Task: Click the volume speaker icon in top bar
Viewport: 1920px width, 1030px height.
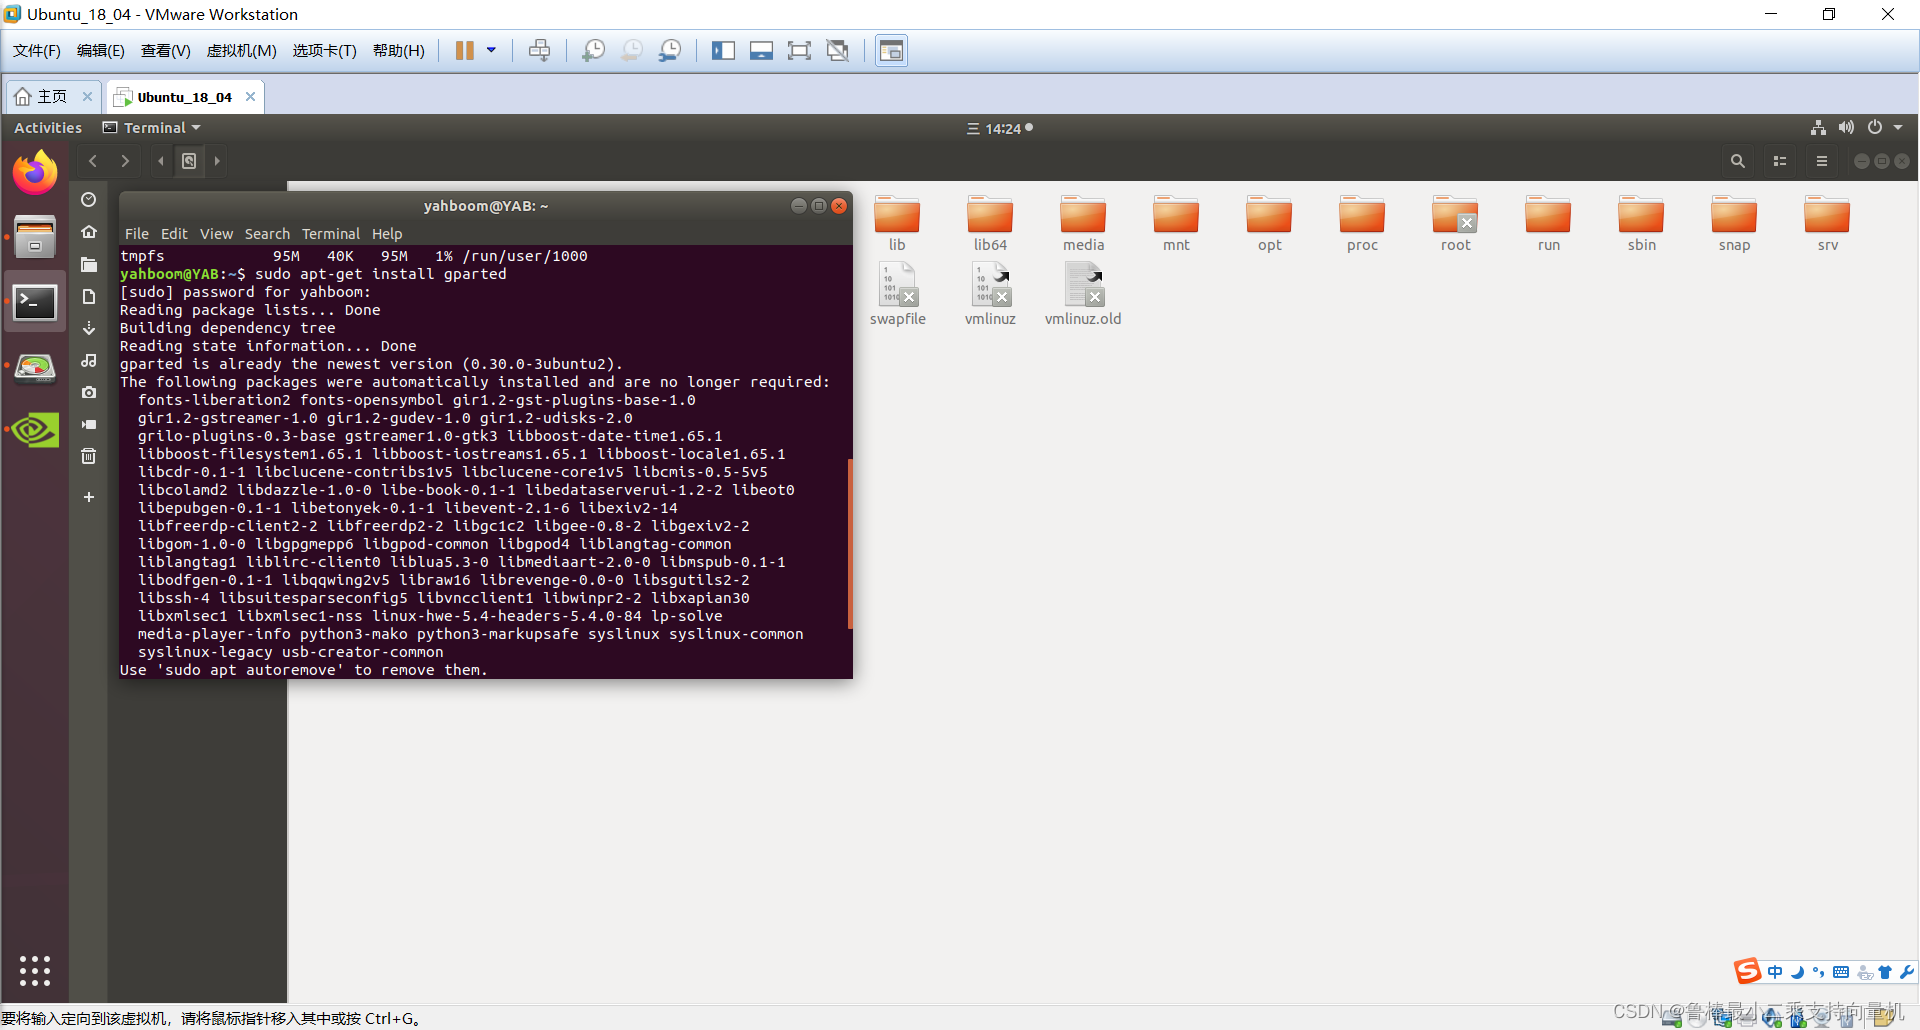Action: click(x=1846, y=128)
